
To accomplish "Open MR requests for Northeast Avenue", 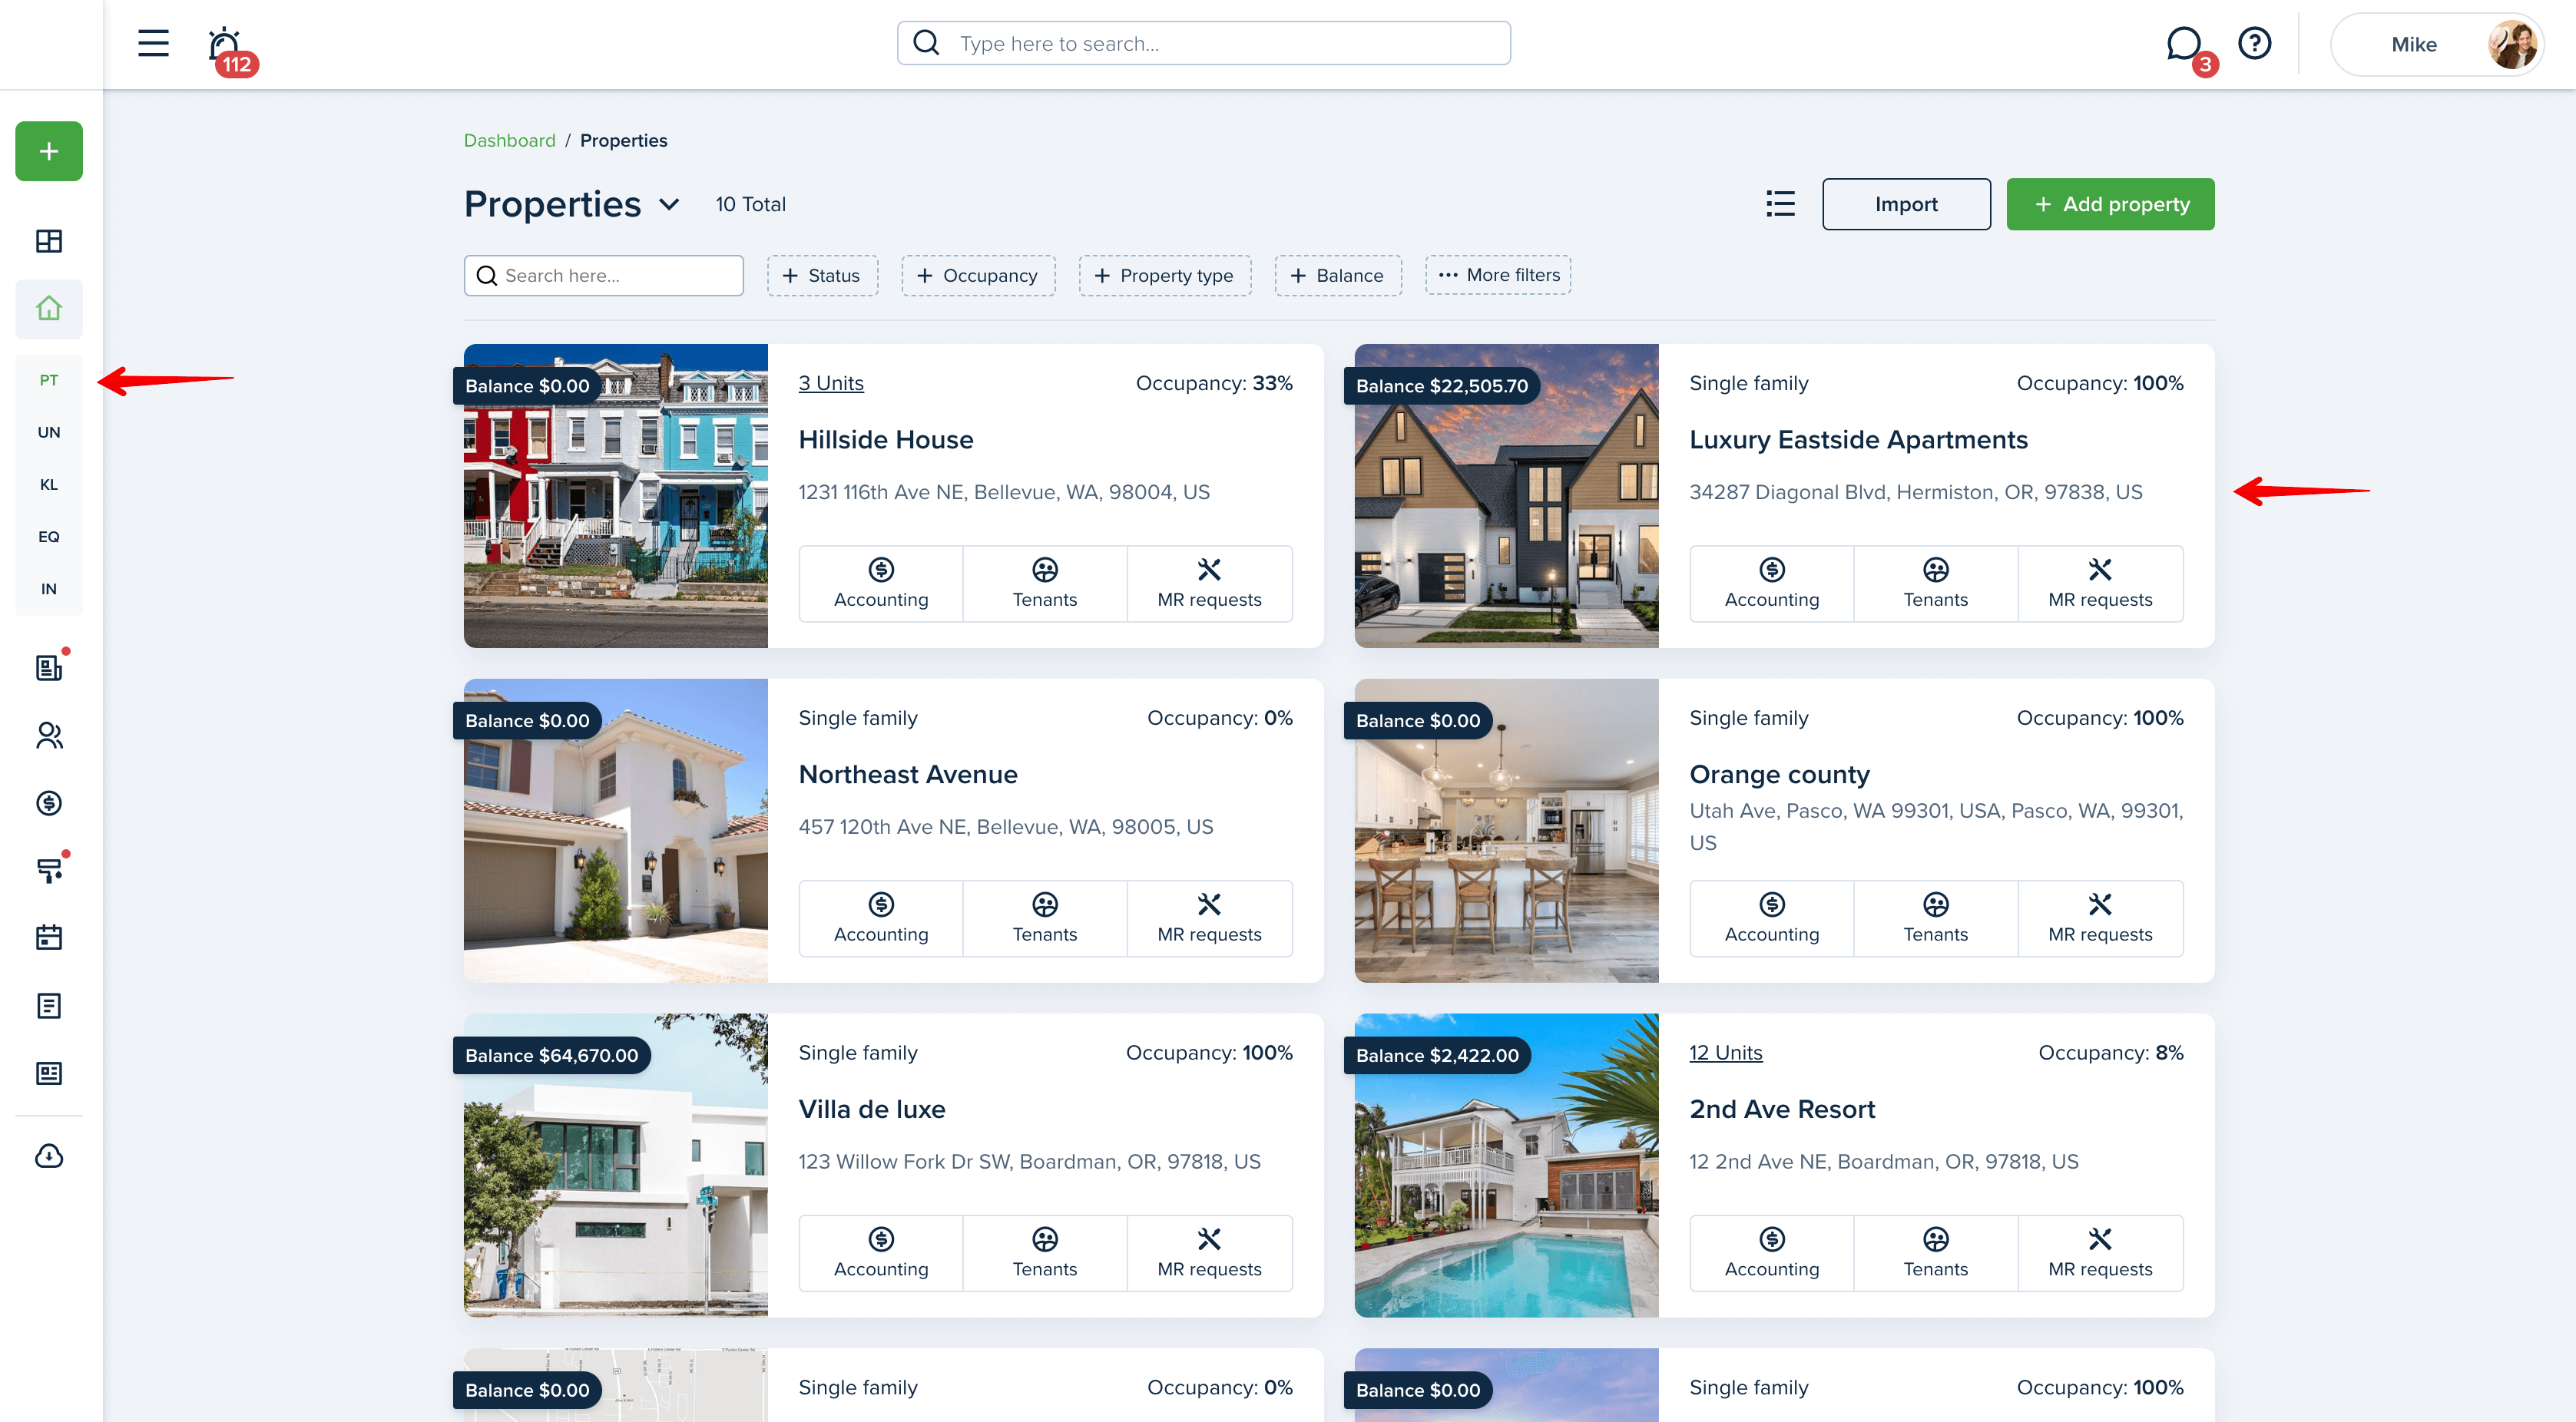I will [x=1210, y=919].
